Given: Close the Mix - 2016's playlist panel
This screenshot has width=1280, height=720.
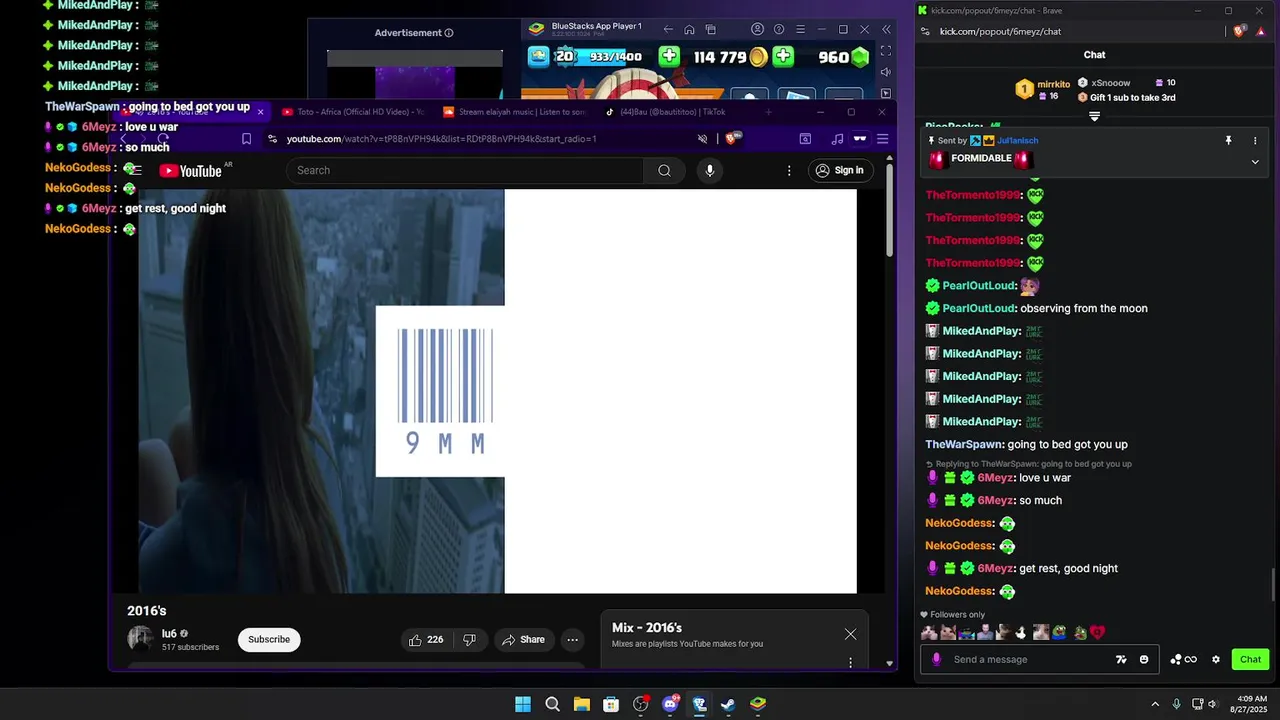Looking at the screenshot, I should [850, 634].
